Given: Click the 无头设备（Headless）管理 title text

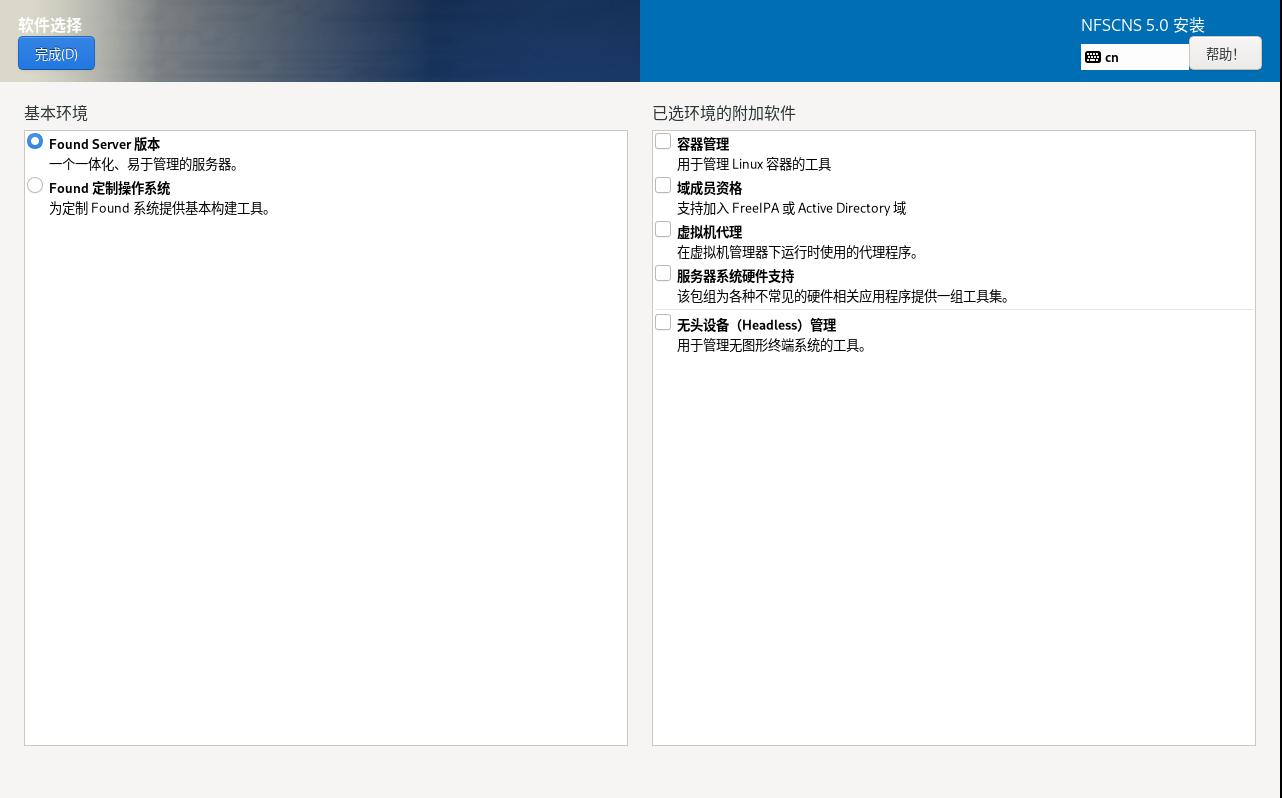Looking at the screenshot, I should tap(756, 325).
